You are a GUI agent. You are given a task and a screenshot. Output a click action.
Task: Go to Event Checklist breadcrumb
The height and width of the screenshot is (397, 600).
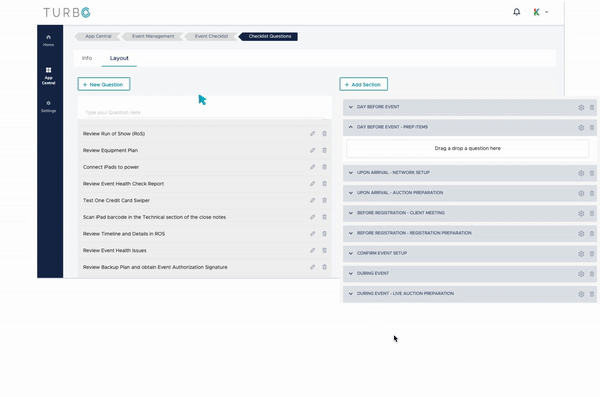tap(211, 36)
